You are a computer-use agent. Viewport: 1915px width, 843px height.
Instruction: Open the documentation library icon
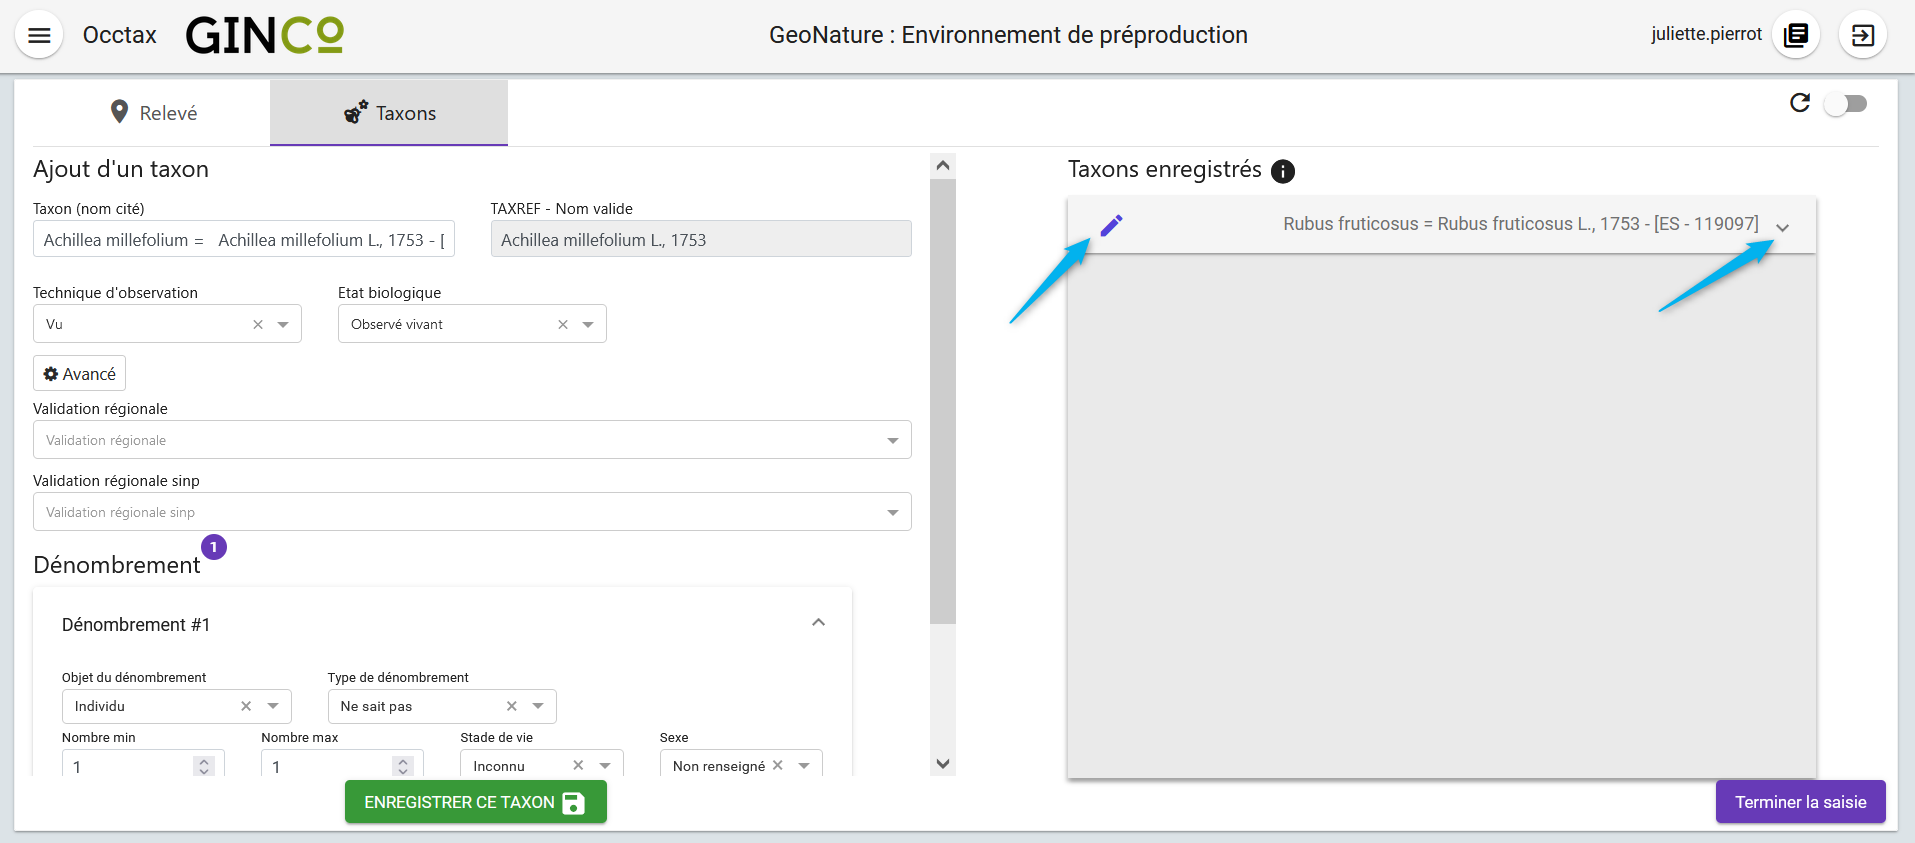click(x=1796, y=35)
